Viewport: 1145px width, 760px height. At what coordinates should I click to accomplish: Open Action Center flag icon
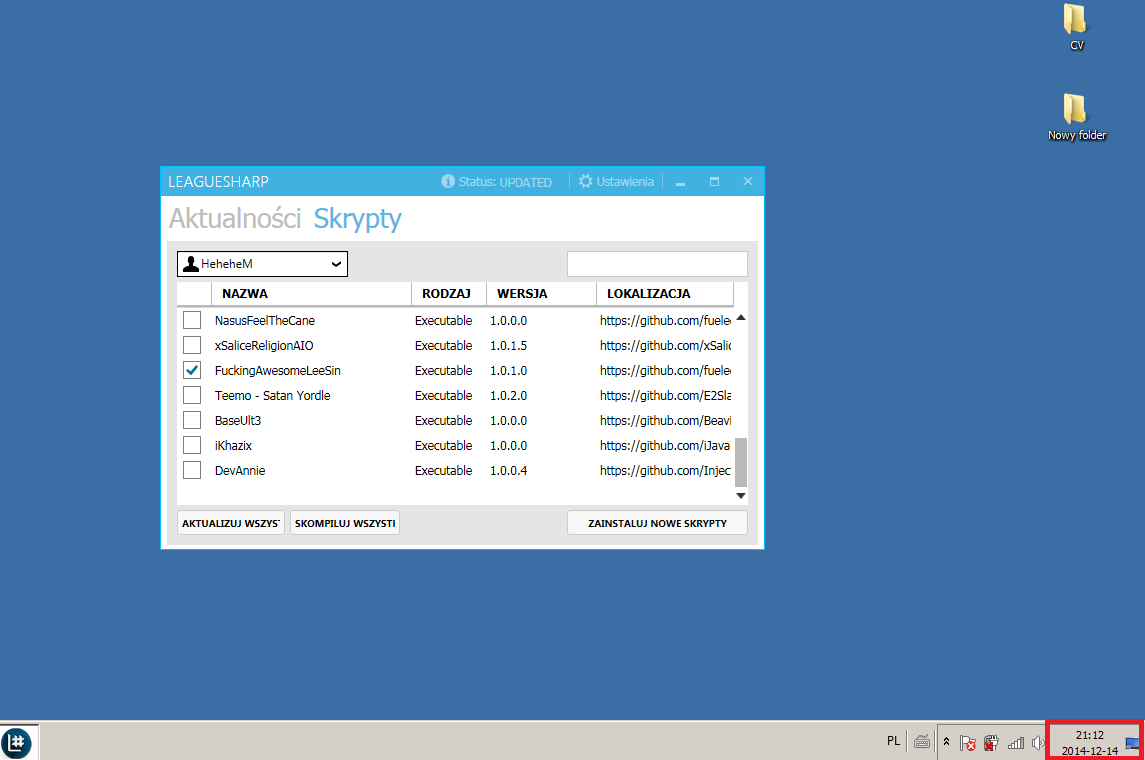pyautogui.click(x=968, y=742)
